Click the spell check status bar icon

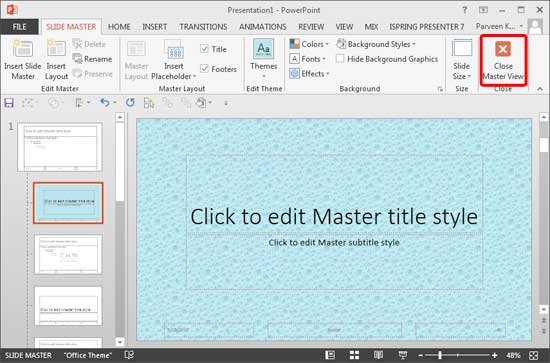pos(129,355)
